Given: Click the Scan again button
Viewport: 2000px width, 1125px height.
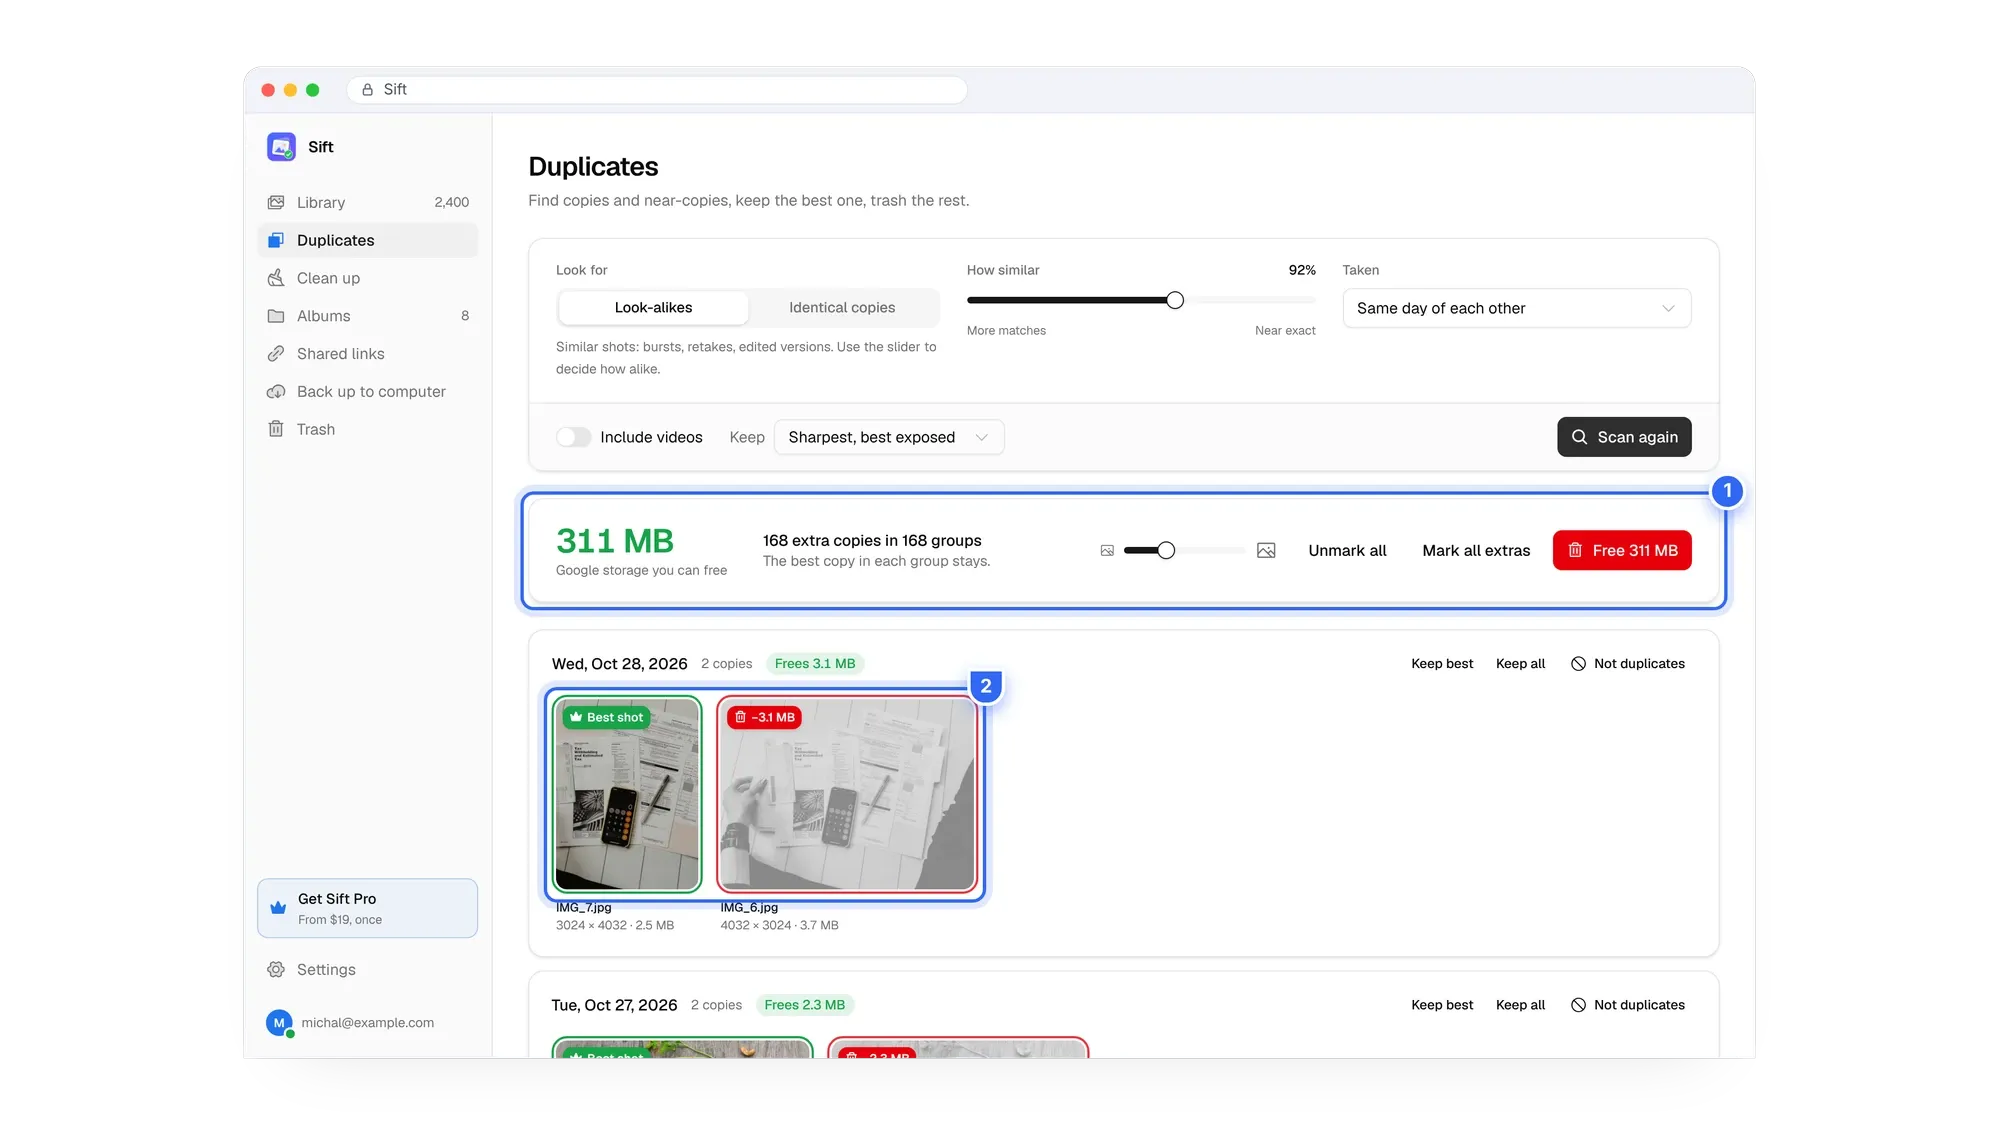Looking at the screenshot, I should click(x=1624, y=438).
